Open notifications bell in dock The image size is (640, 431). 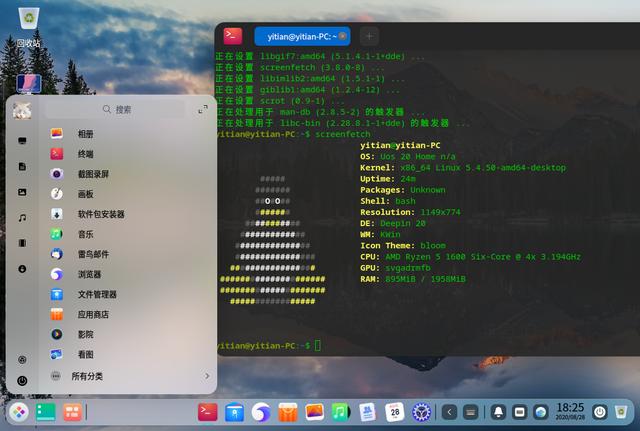pyautogui.click(x=498, y=412)
